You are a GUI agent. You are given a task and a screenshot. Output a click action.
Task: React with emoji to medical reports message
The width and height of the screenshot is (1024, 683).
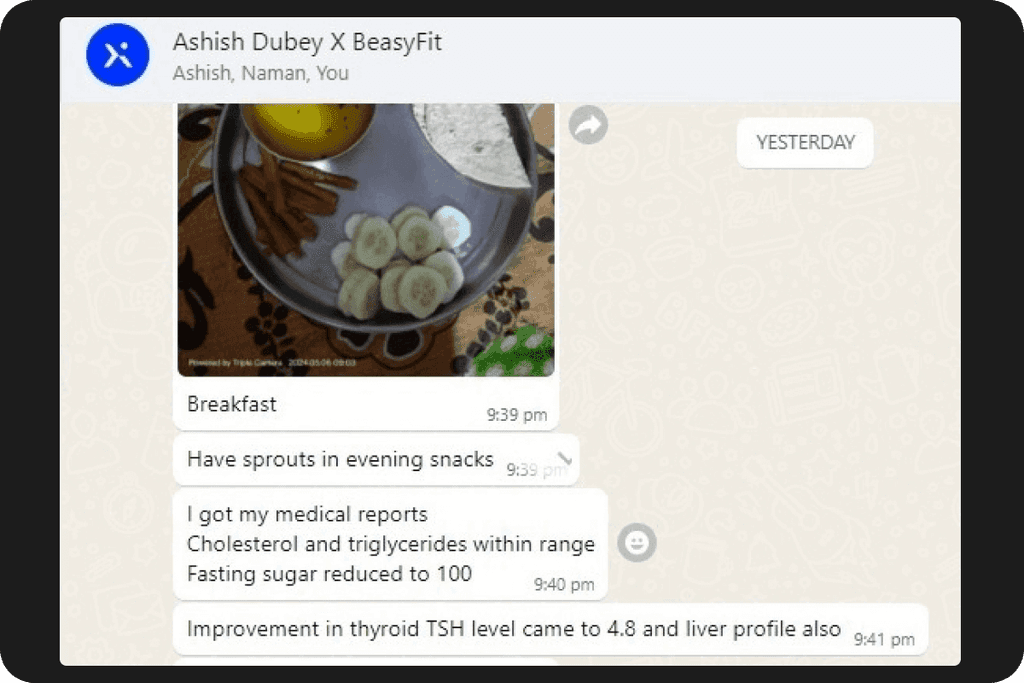(637, 543)
